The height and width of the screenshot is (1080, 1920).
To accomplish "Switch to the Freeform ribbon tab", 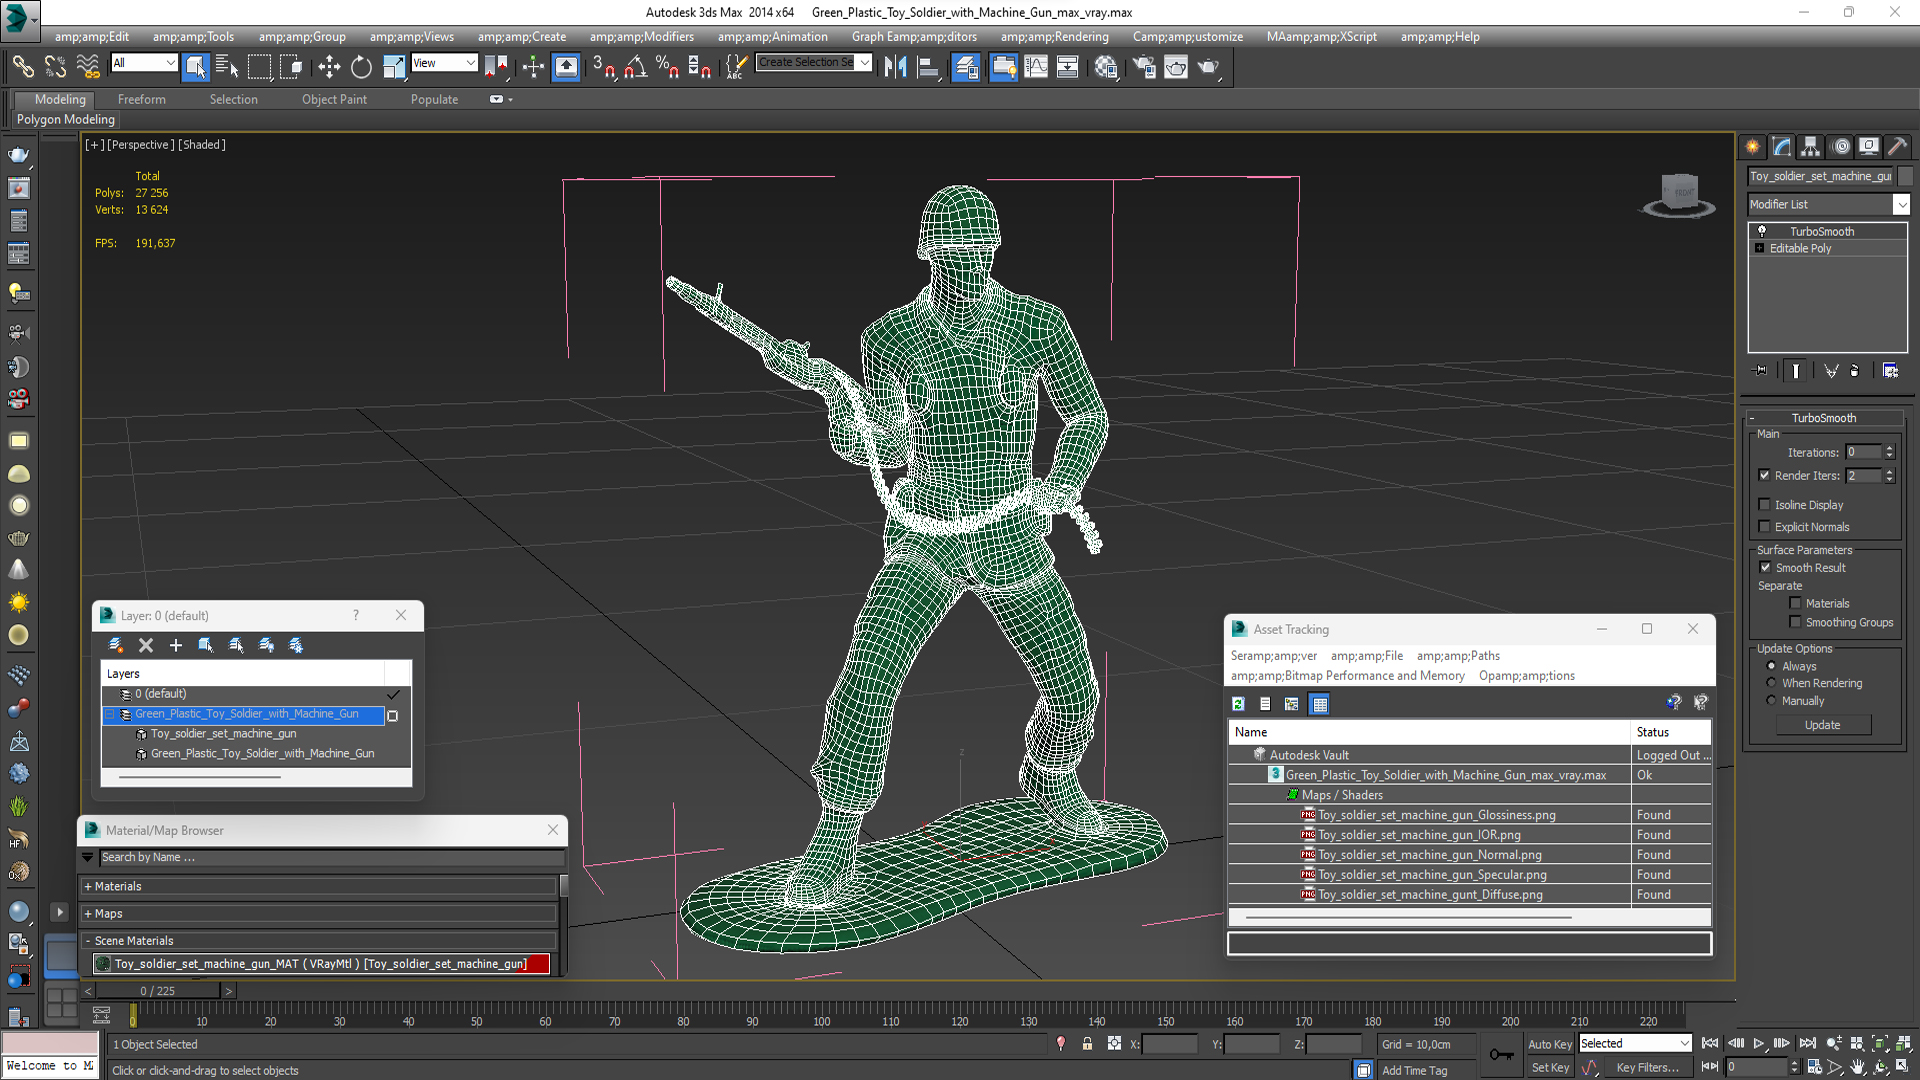I will pos(141,99).
